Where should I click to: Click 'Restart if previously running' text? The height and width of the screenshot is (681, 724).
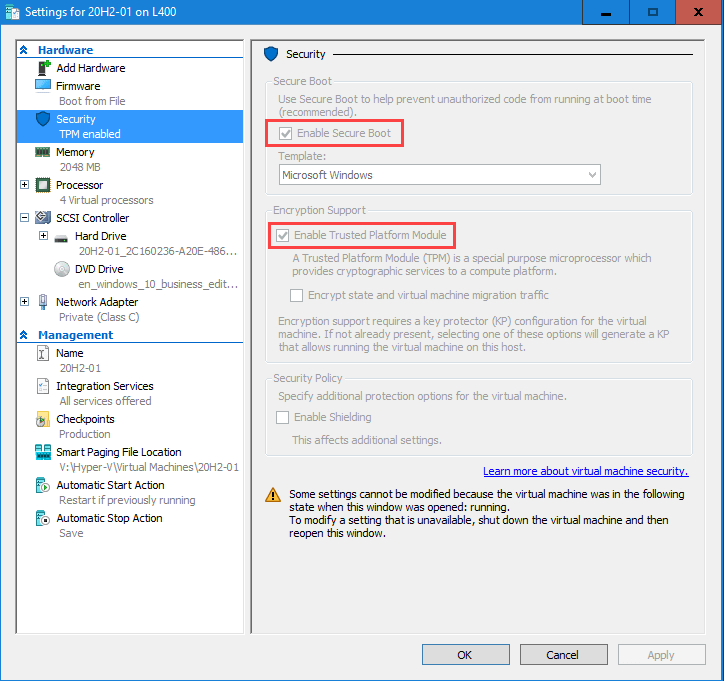tap(127, 500)
